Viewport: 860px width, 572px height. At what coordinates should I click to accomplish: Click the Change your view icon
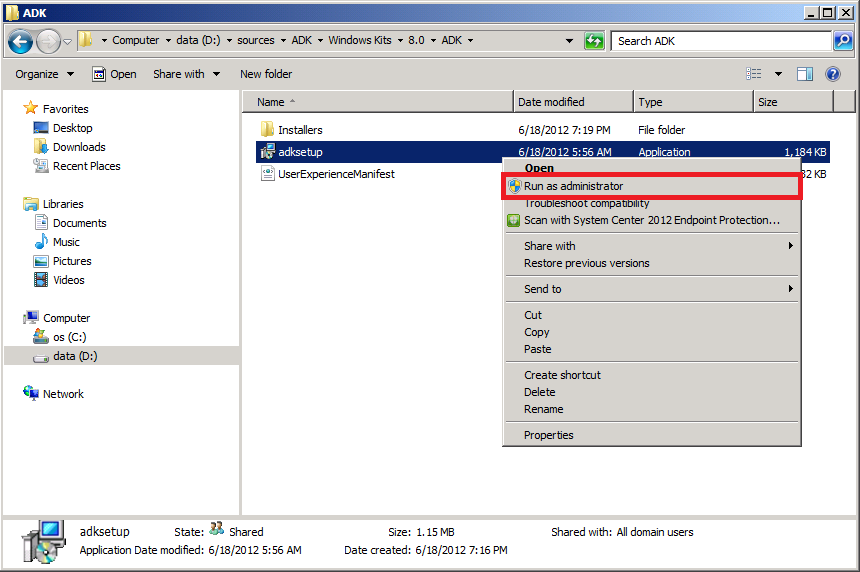pyautogui.click(x=754, y=73)
